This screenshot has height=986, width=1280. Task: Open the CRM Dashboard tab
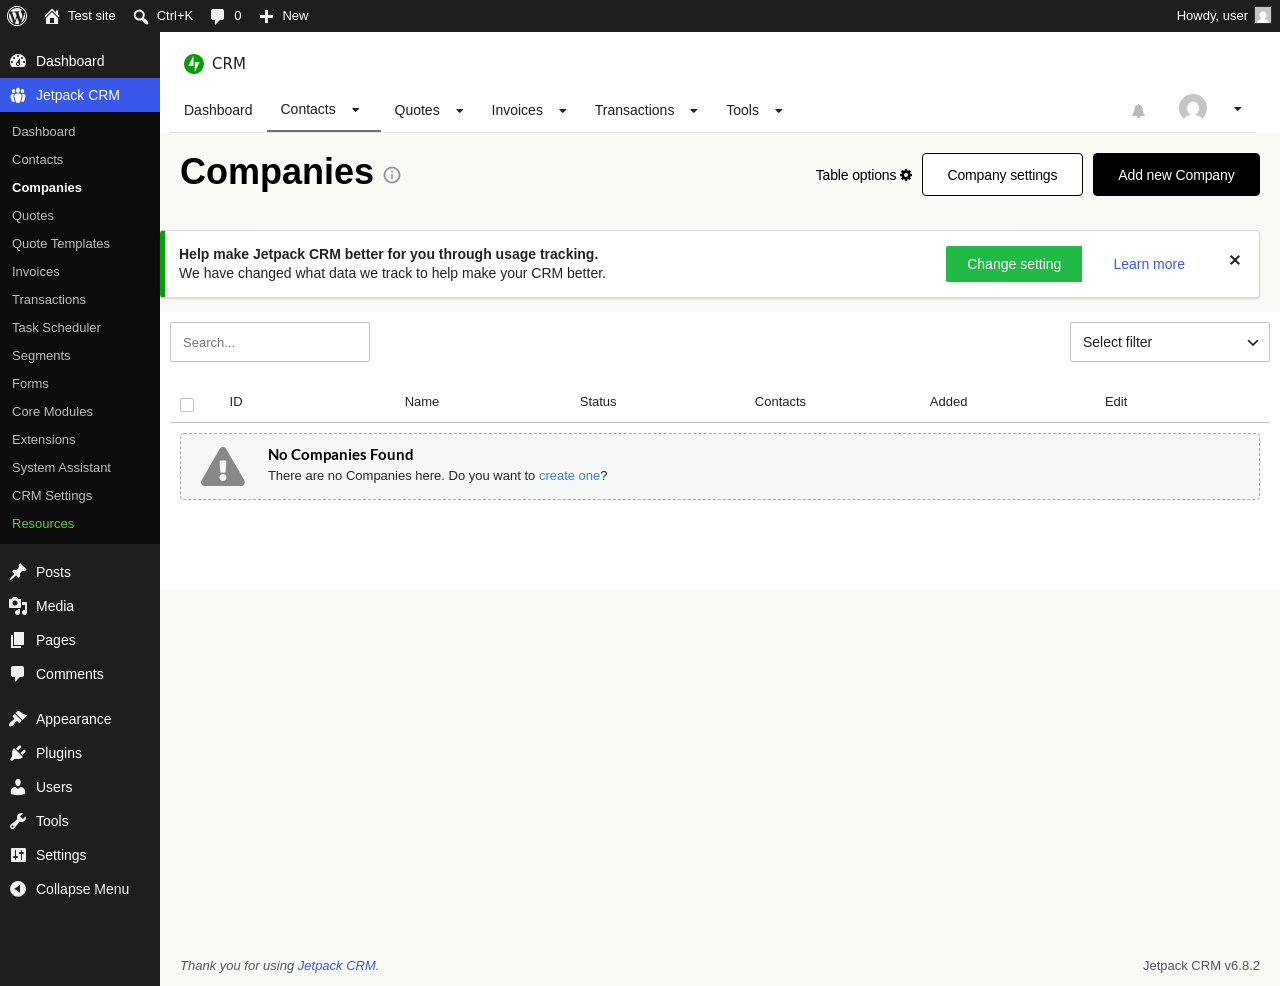[x=218, y=110]
